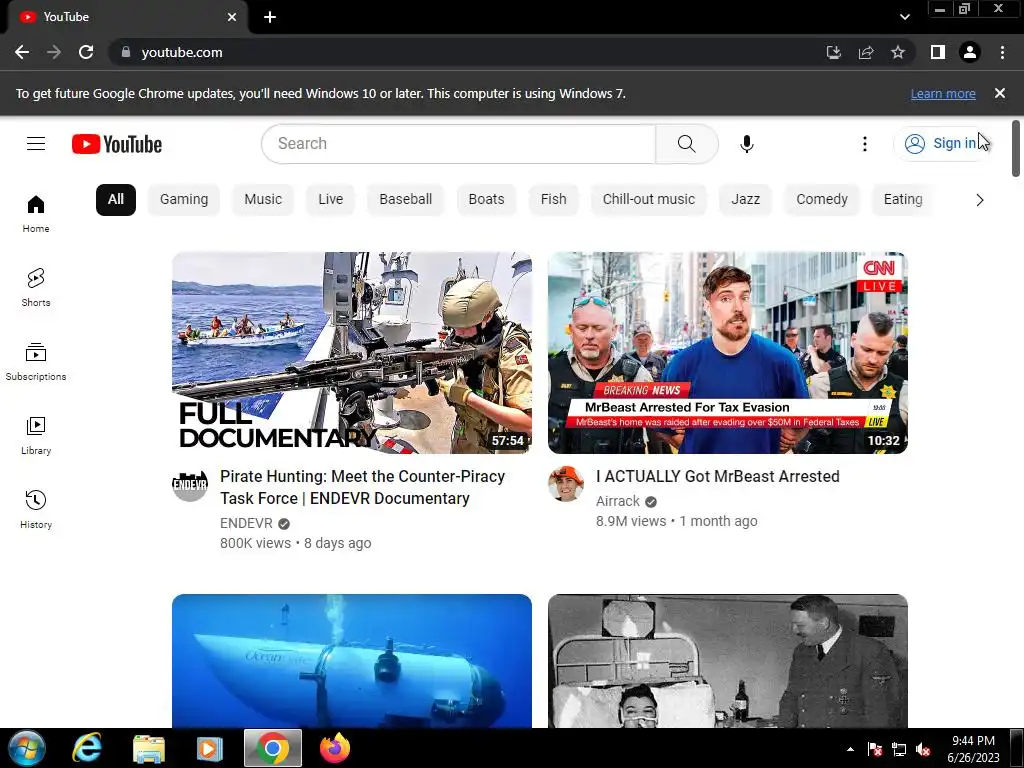This screenshot has height=768, width=1024.
Task: Show more category chips with right arrow
Action: click(980, 200)
